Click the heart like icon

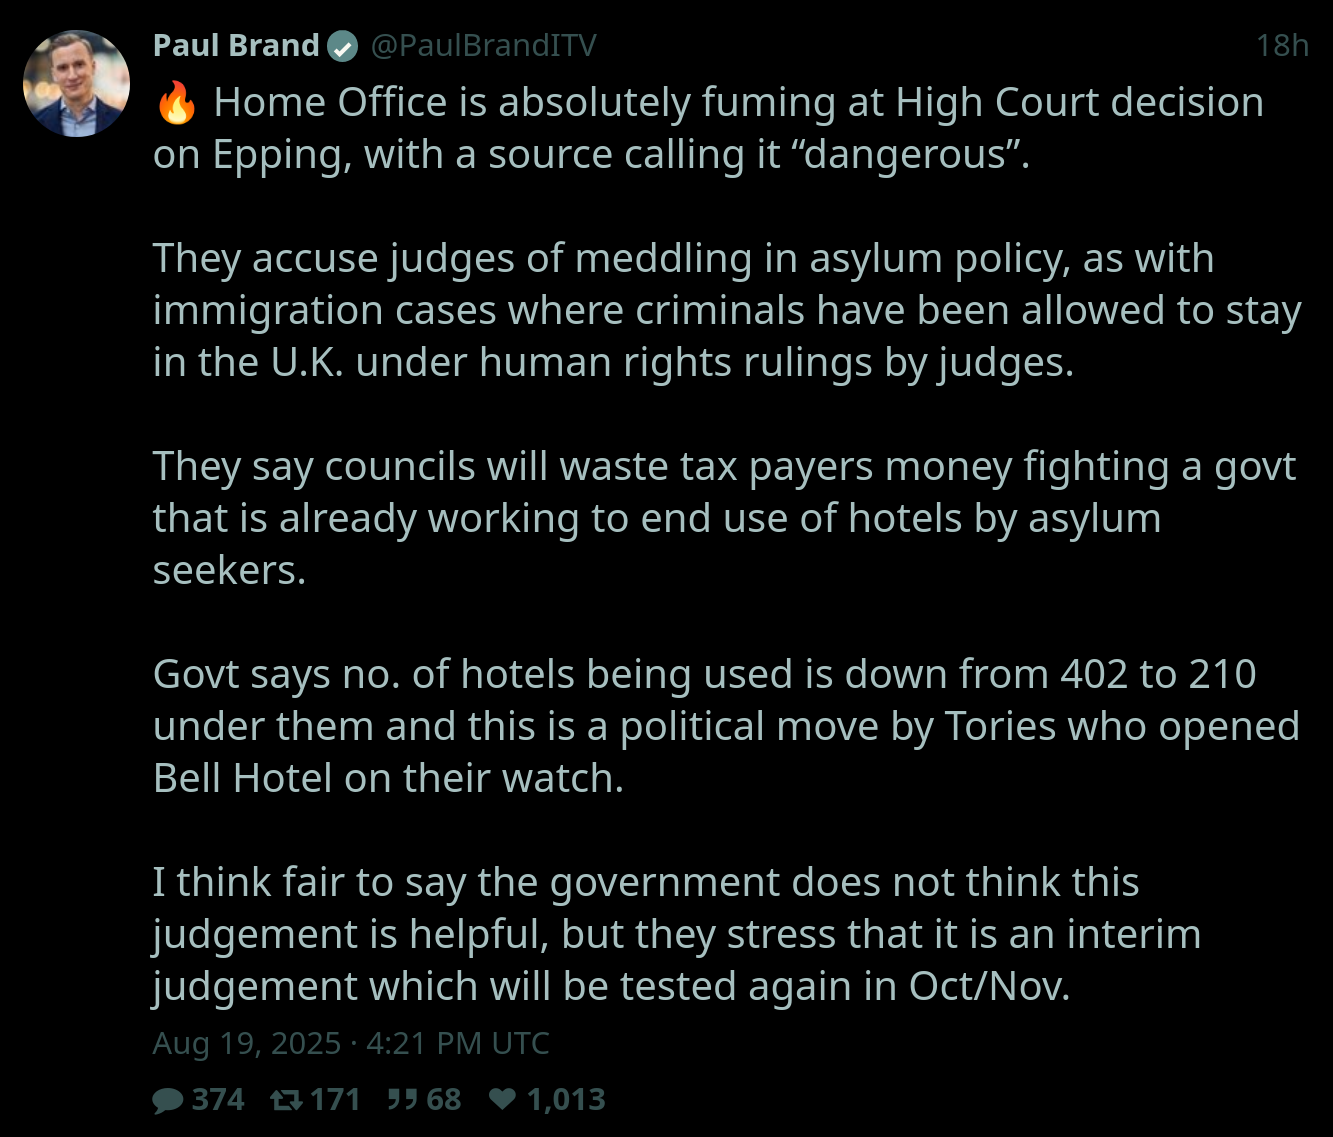coord(503,1100)
